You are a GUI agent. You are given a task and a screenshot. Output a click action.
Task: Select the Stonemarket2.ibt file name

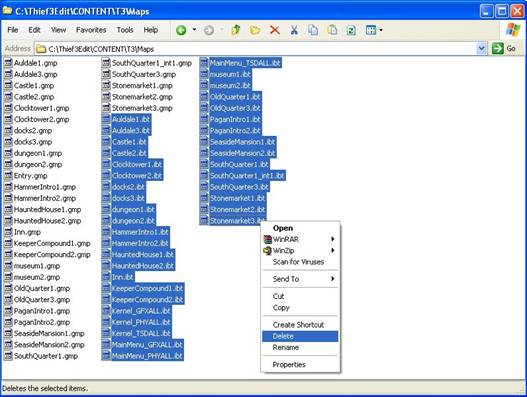pyautogui.click(x=238, y=209)
